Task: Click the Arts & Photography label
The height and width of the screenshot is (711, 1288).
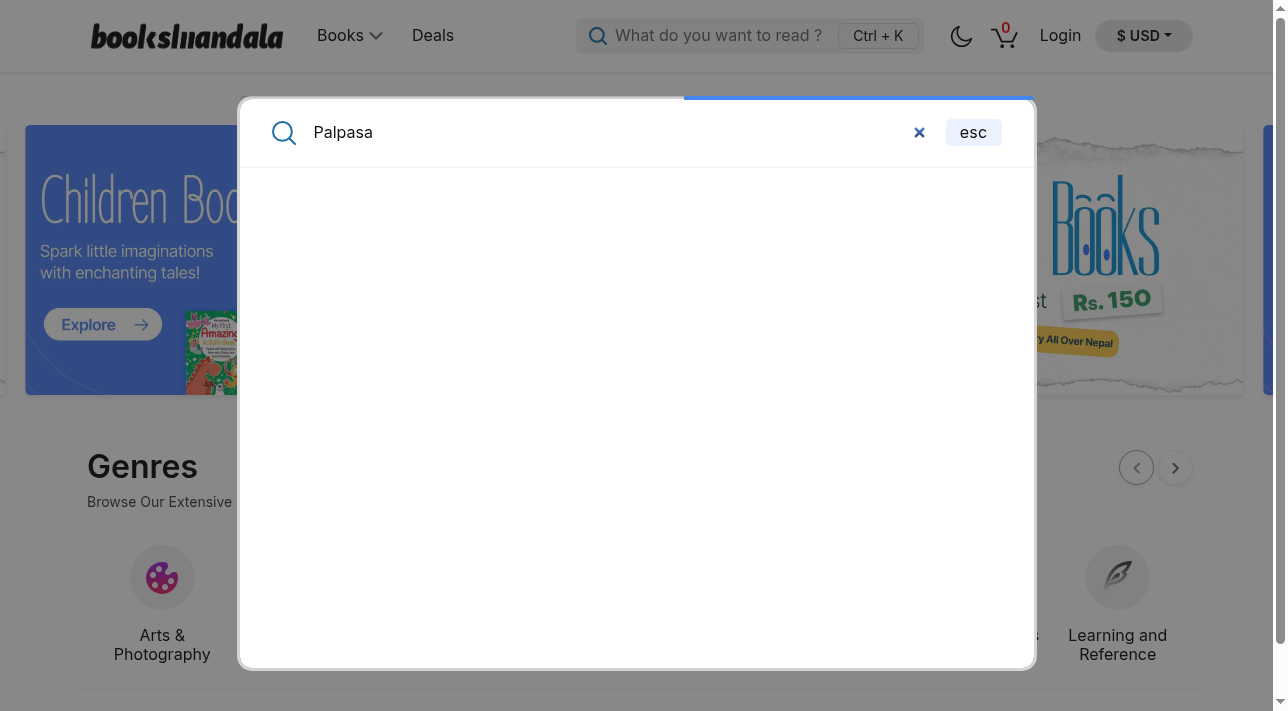Action: point(162,645)
